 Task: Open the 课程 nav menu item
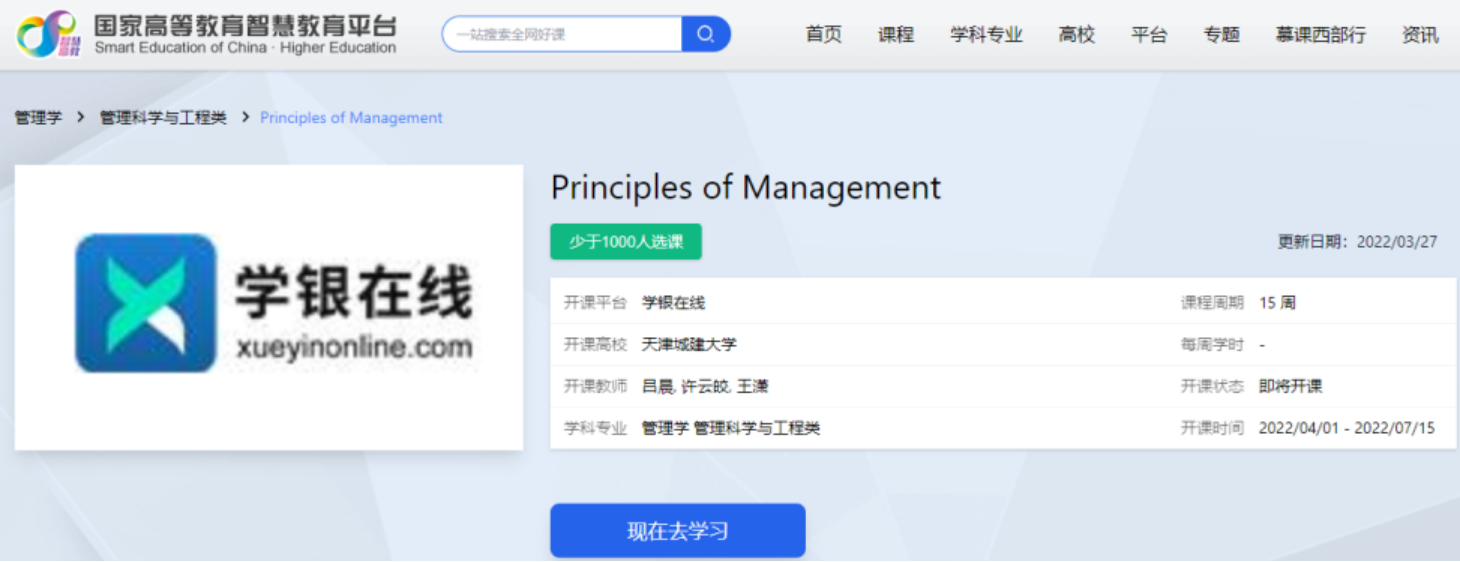896,35
